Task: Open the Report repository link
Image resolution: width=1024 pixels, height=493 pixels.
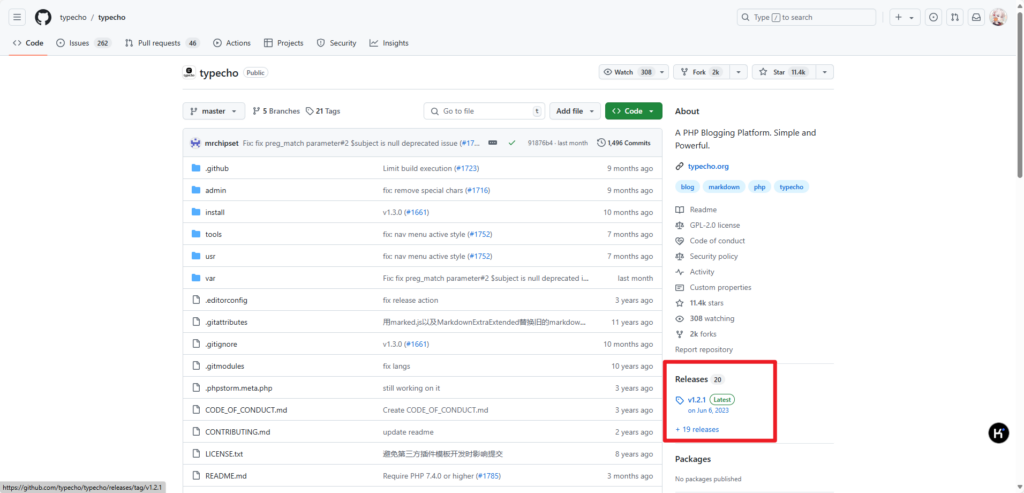Action: click(704, 349)
